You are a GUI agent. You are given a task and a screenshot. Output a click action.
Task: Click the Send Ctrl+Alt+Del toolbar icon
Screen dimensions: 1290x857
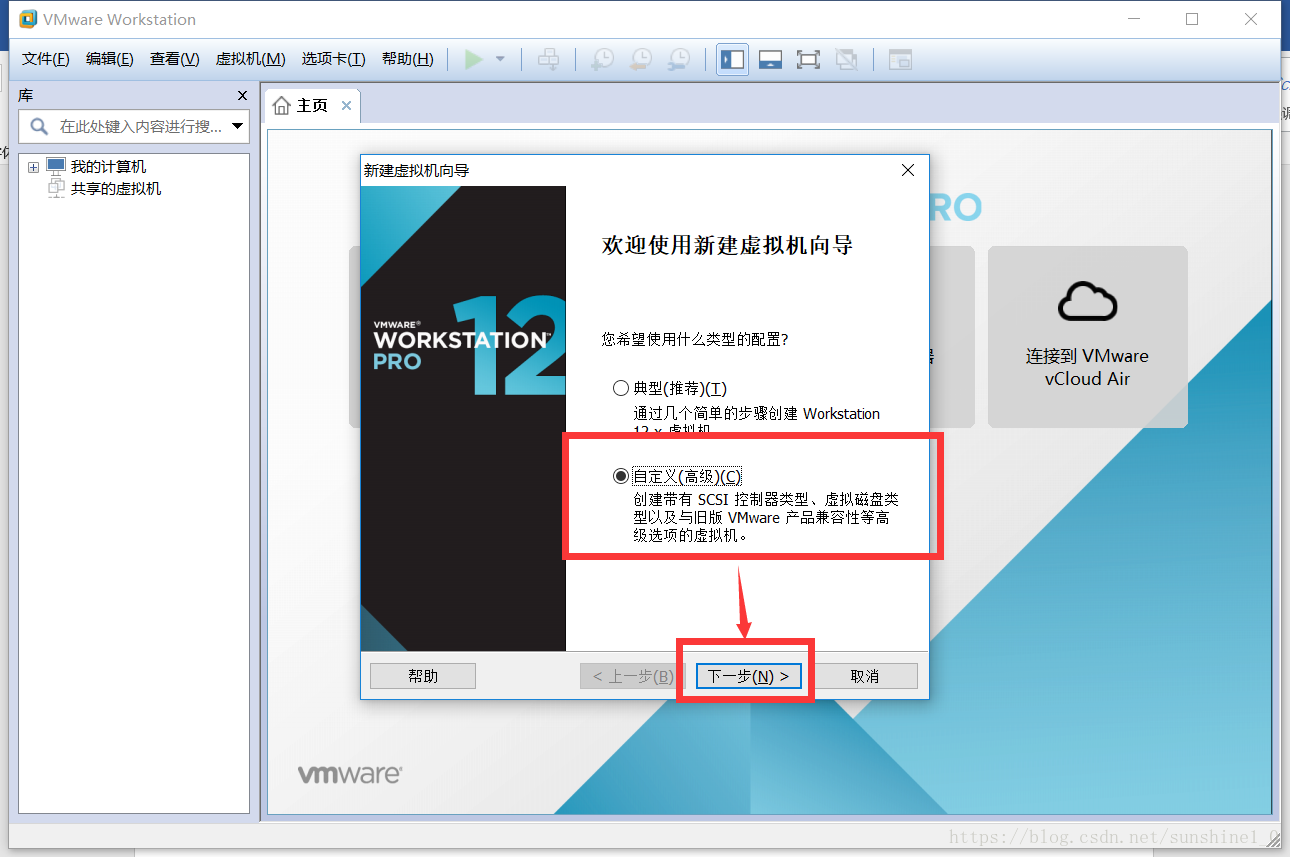pos(548,59)
